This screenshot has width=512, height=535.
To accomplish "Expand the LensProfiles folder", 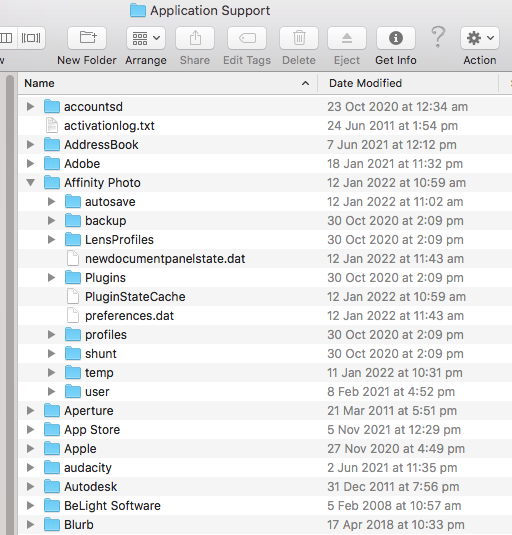I will pos(52,240).
